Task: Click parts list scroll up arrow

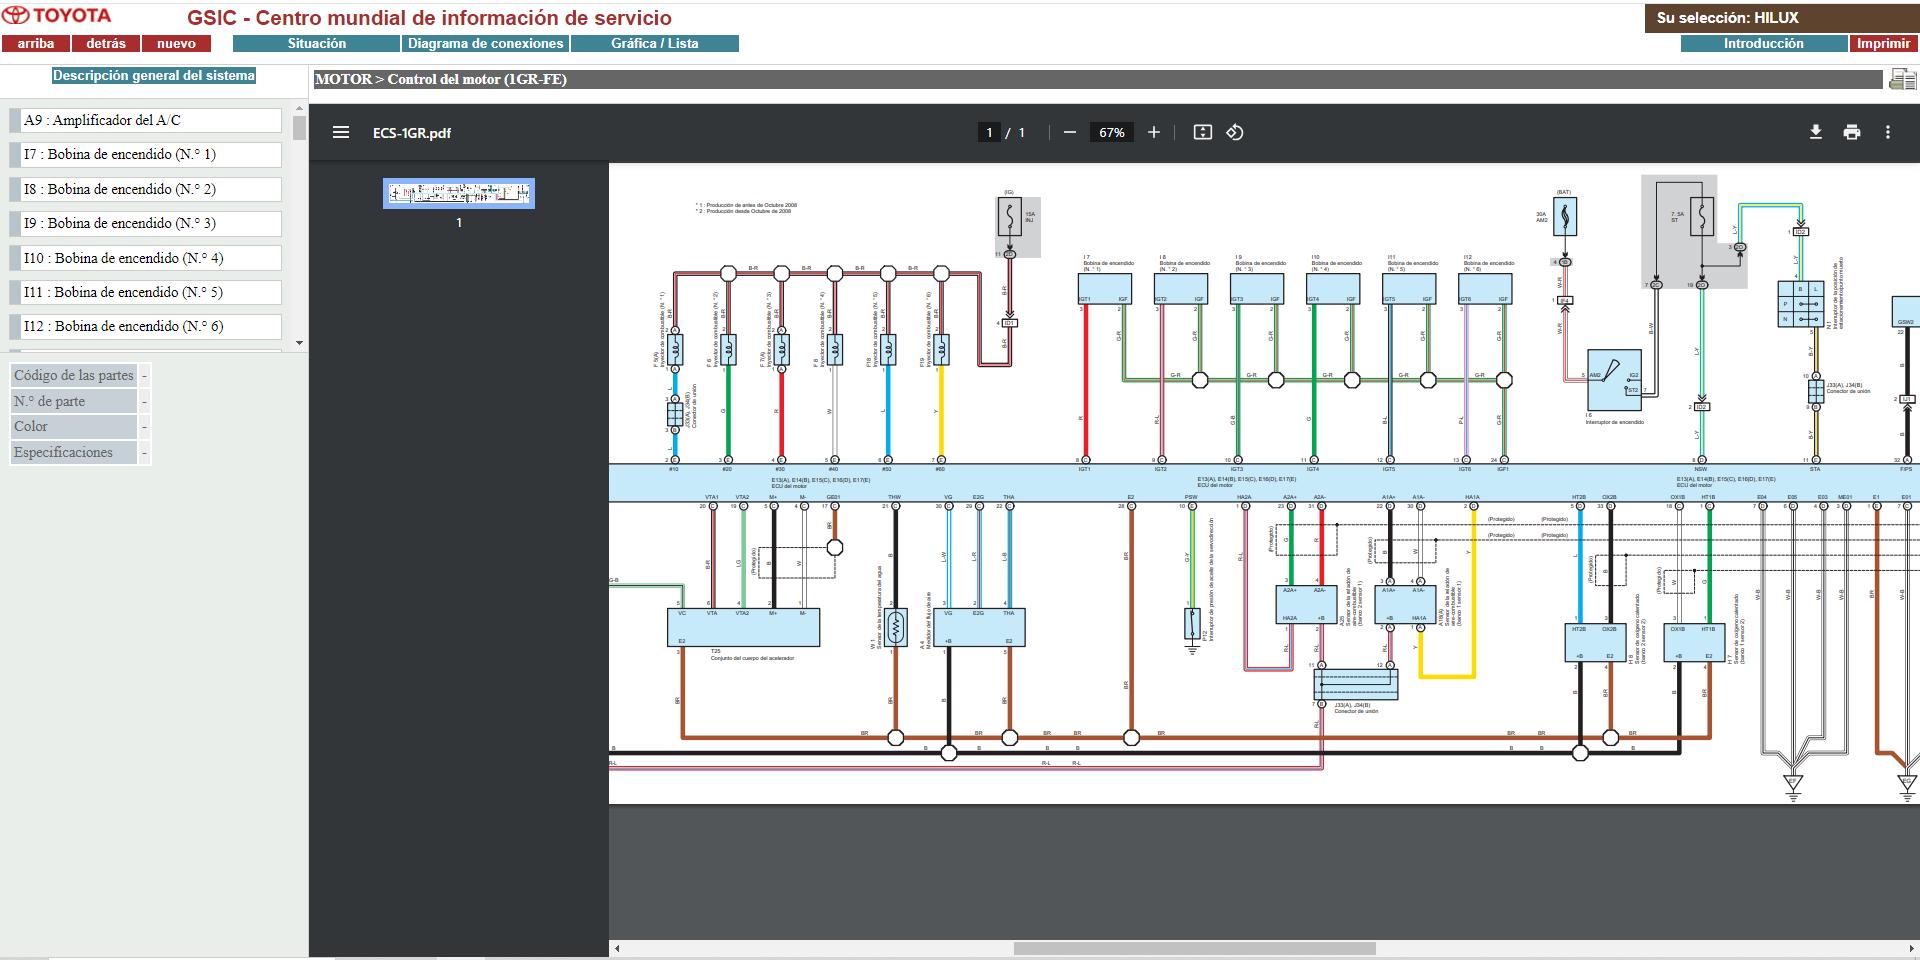Action: coord(300,108)
